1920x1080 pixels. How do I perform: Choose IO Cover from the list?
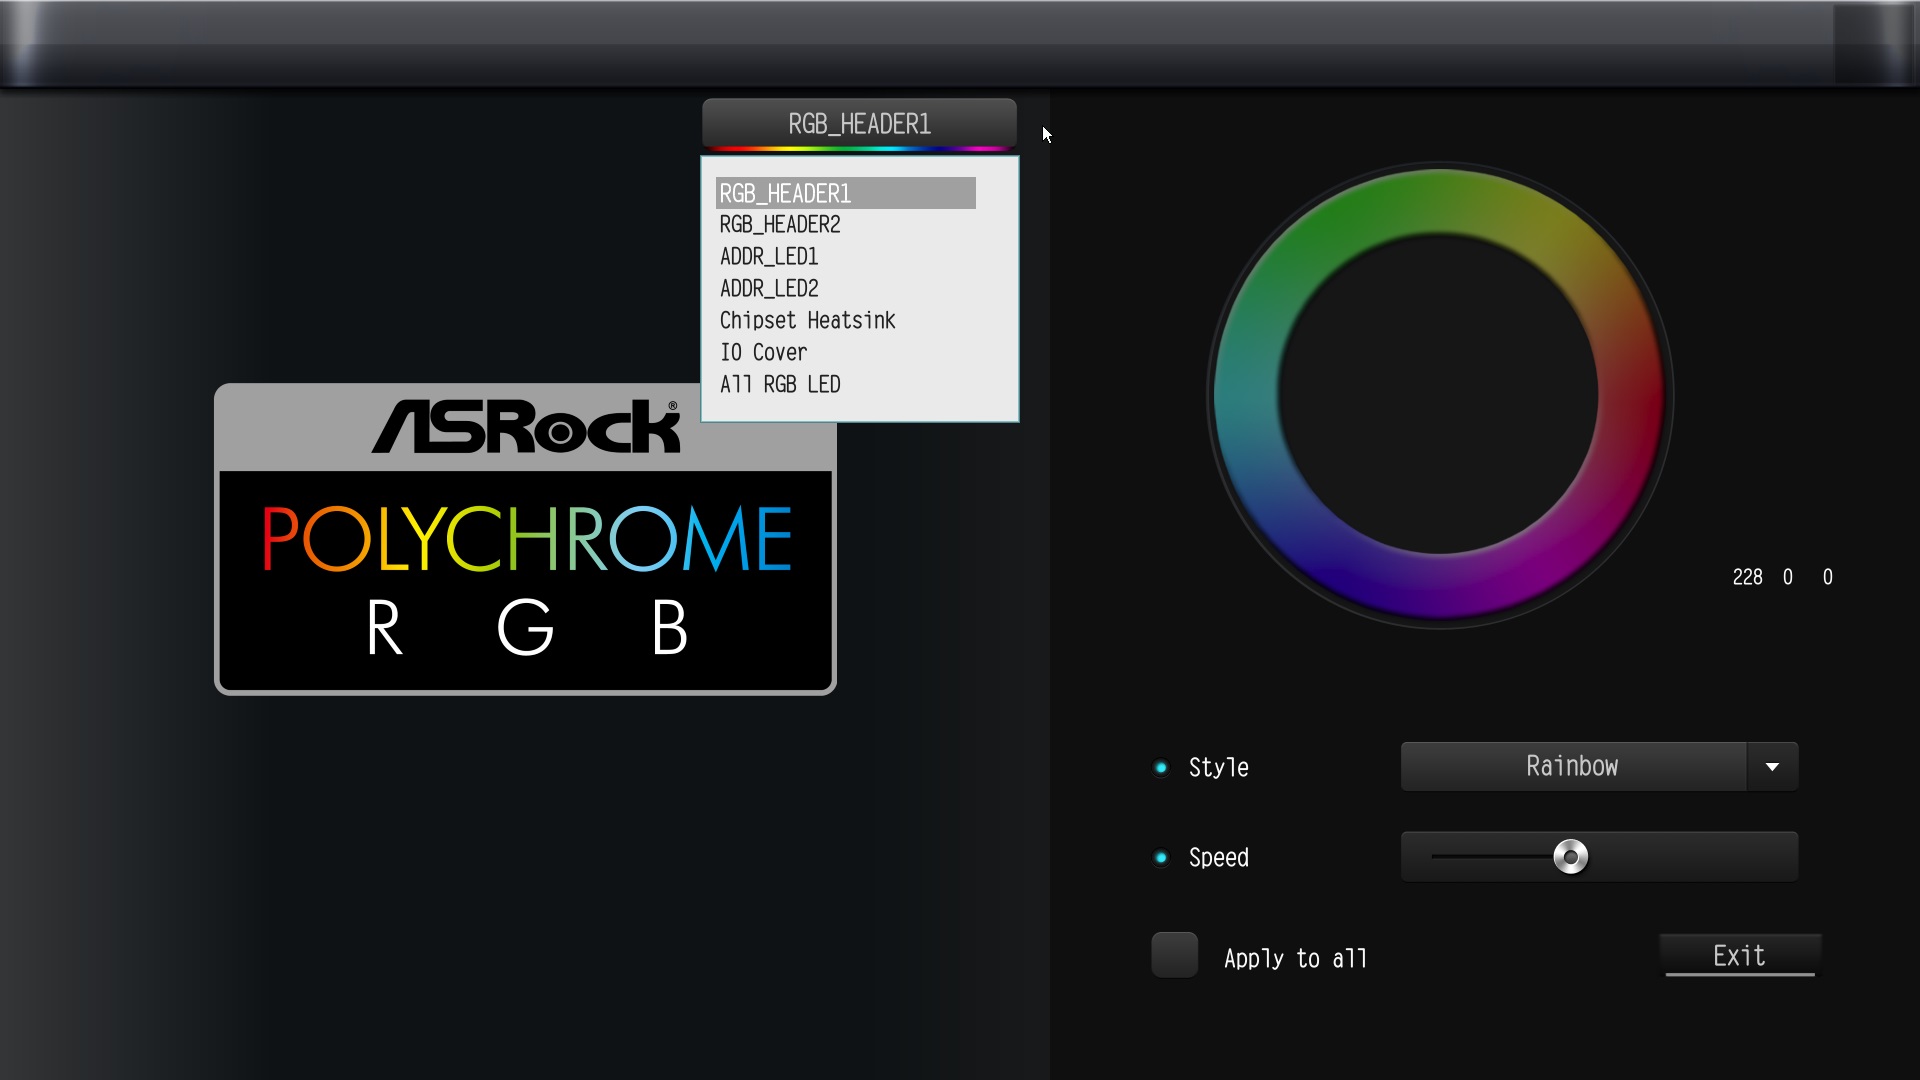tap(763, 353)
